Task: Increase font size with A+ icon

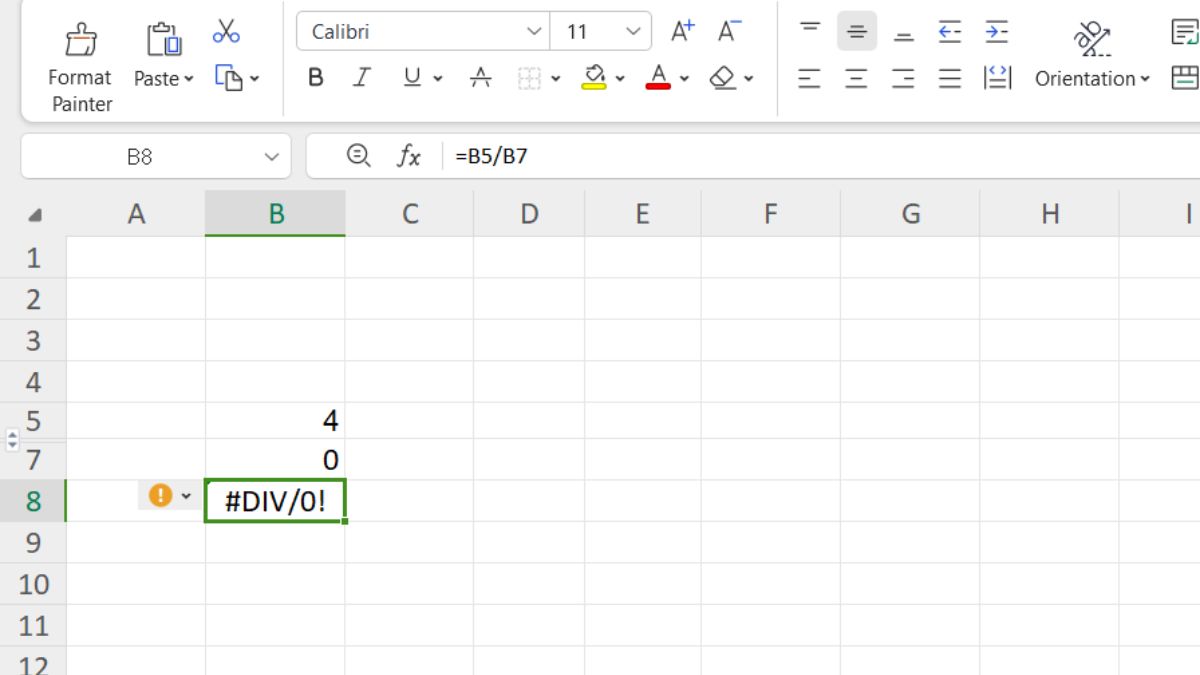Action: click(682, 32)
